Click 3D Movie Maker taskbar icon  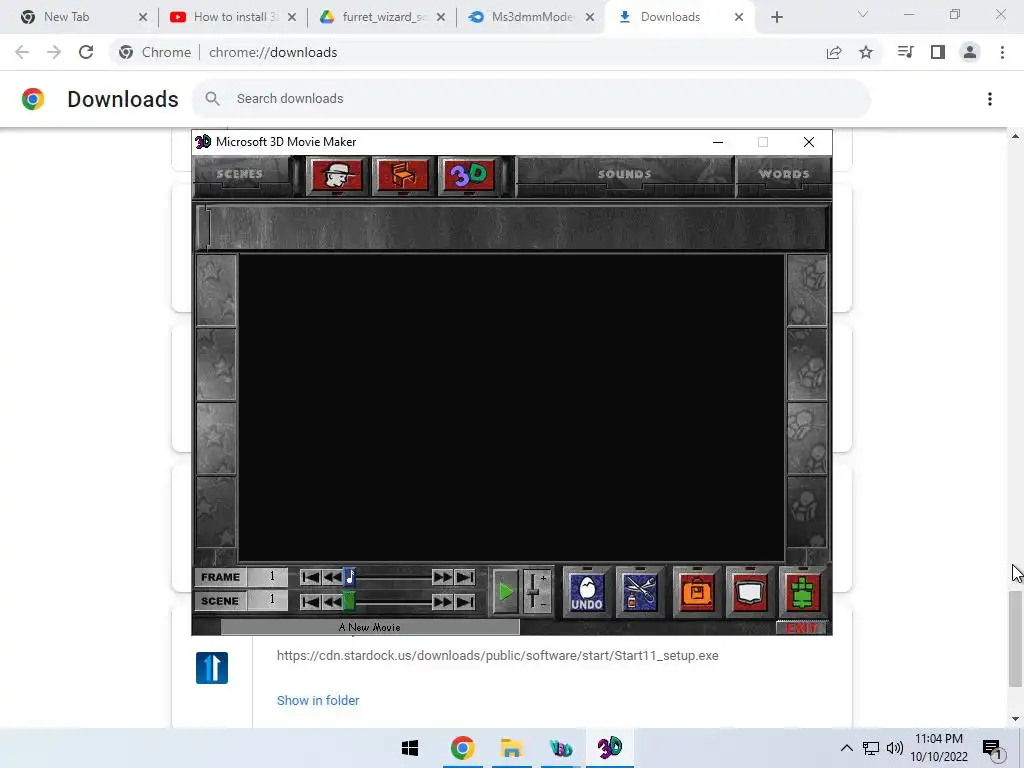click(x=610, y=748)
